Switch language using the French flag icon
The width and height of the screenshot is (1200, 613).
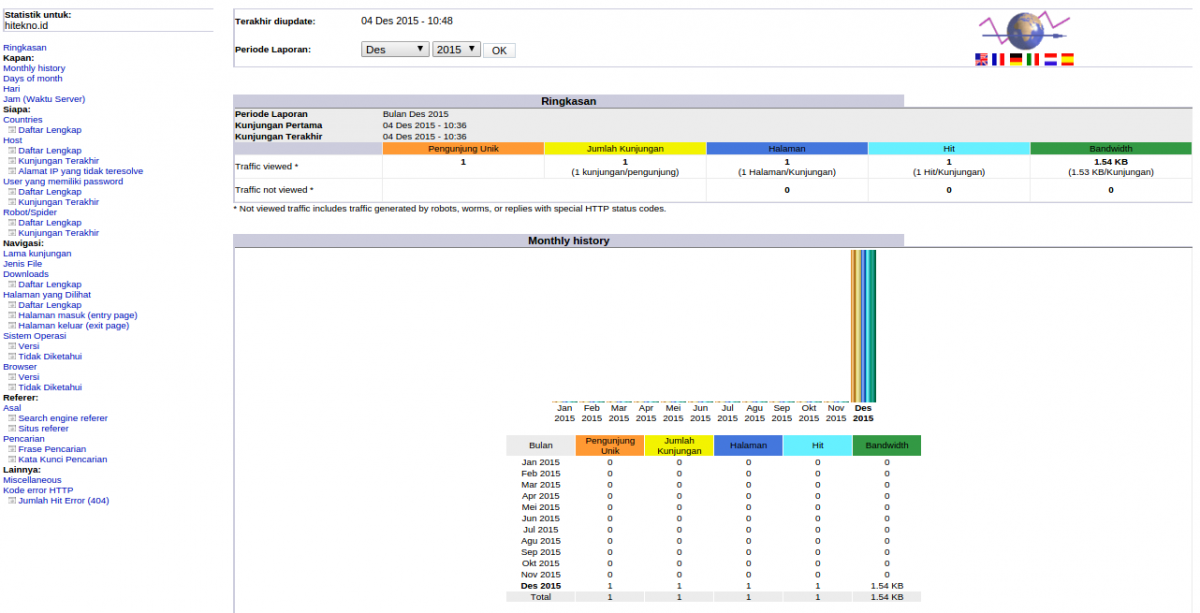click(x=998, y=59)
